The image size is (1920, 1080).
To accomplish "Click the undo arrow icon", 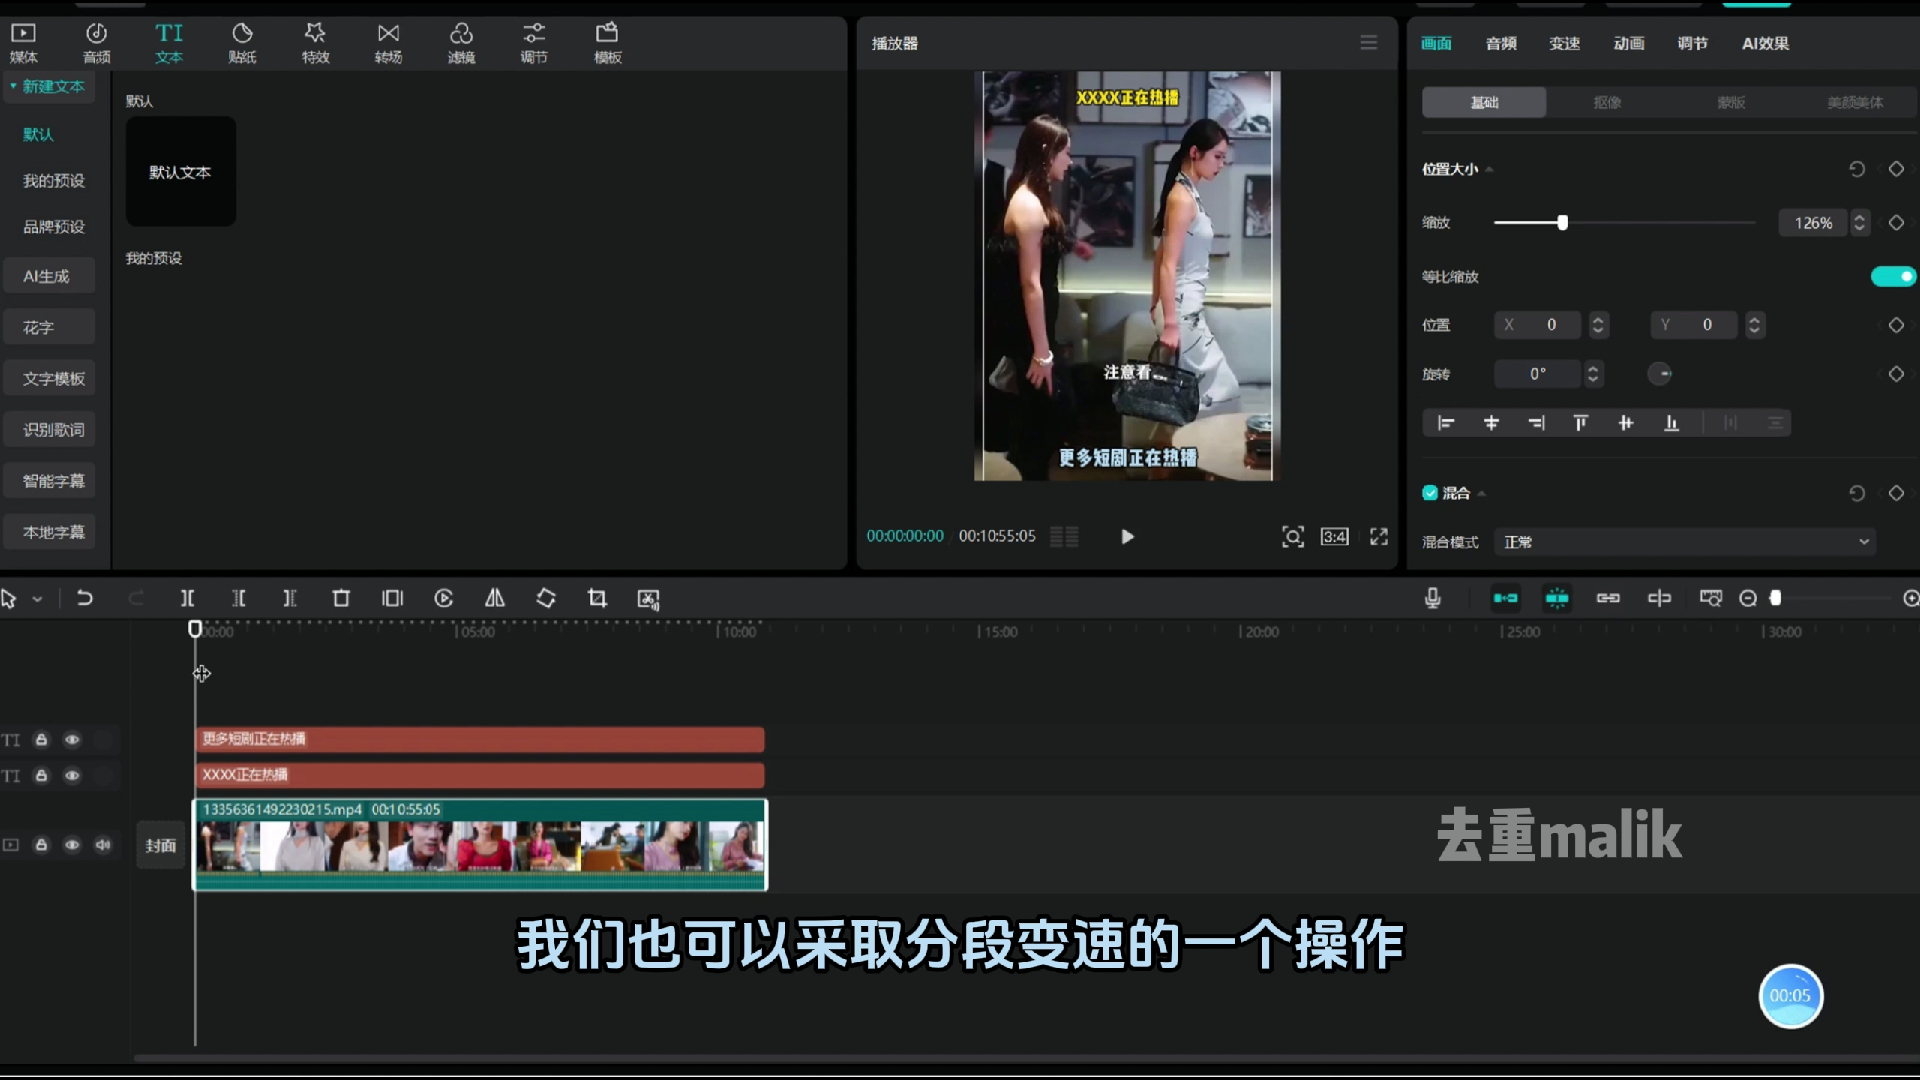I will pos(83,599).
